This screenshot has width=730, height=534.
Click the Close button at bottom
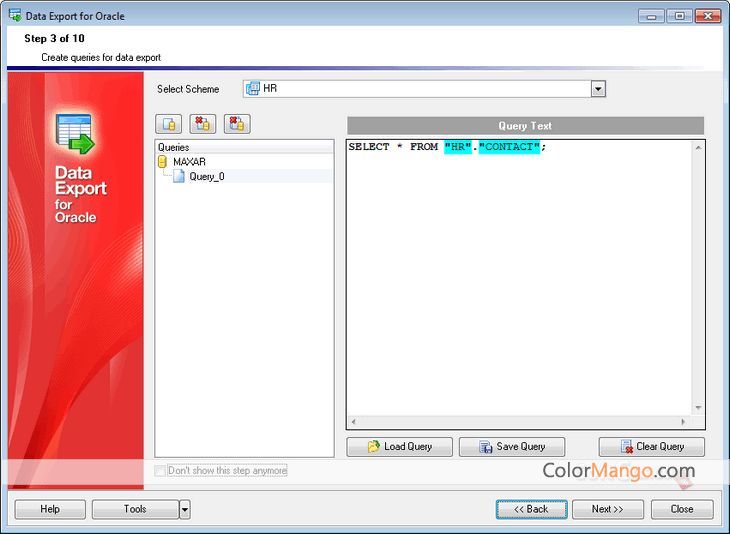pos(682,509)
